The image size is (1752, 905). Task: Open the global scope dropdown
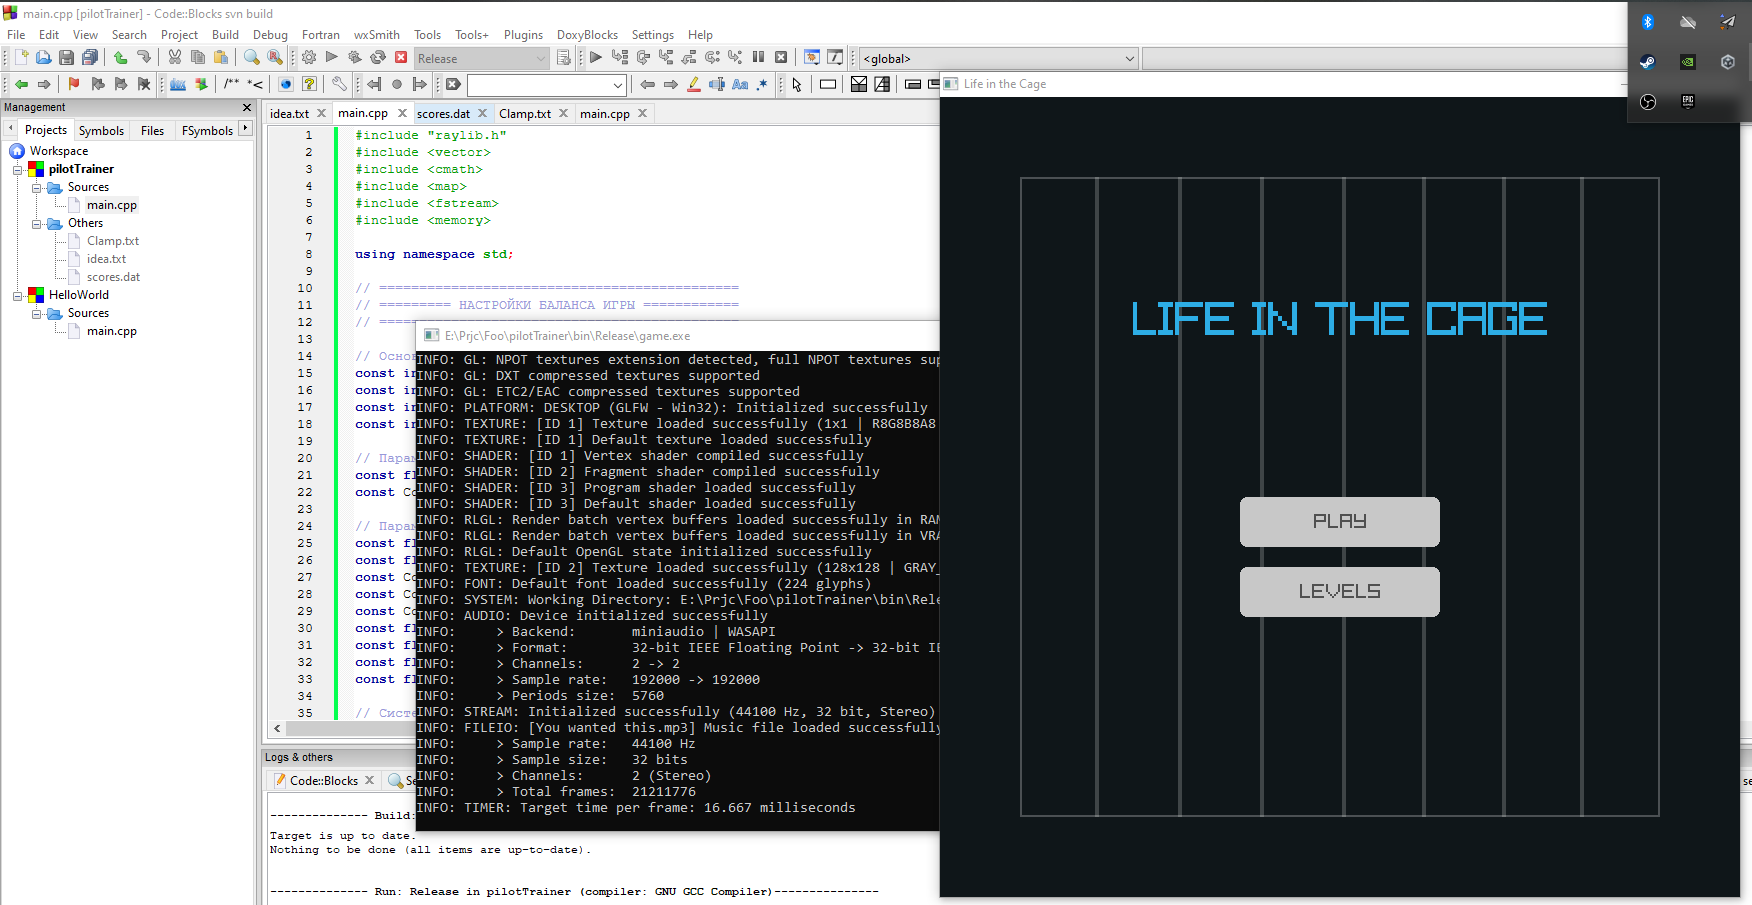pyautogui.click(x=1130, y=58)
